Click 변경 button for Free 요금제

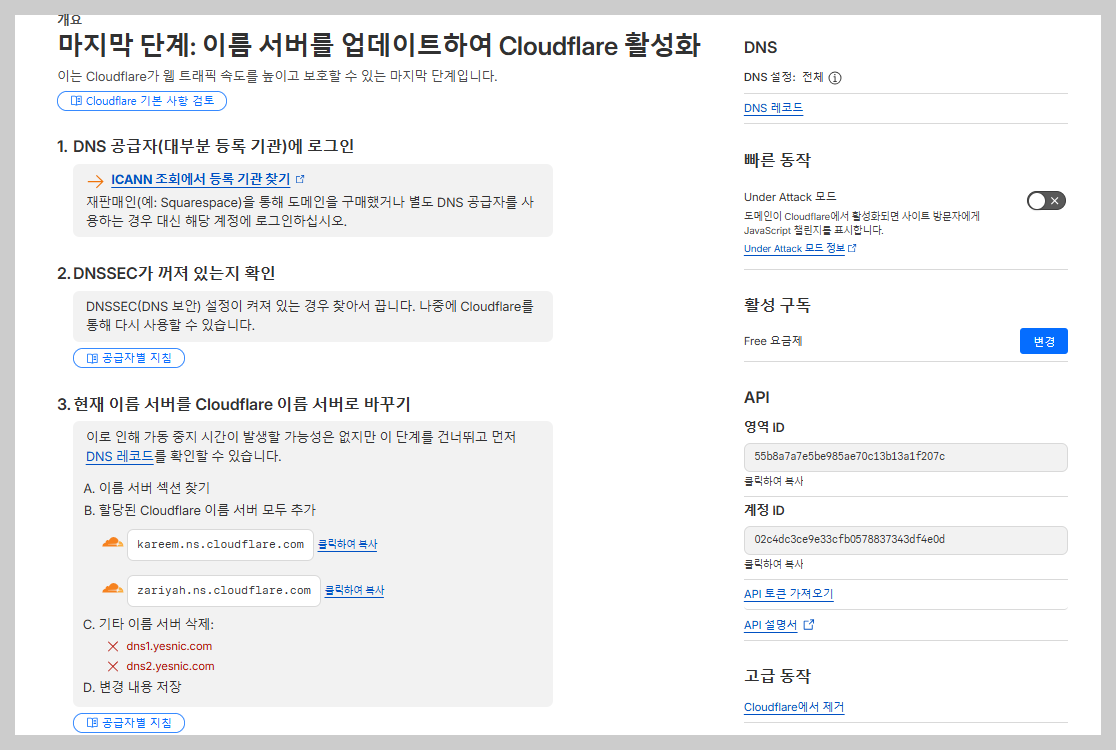pos(1043,341)
